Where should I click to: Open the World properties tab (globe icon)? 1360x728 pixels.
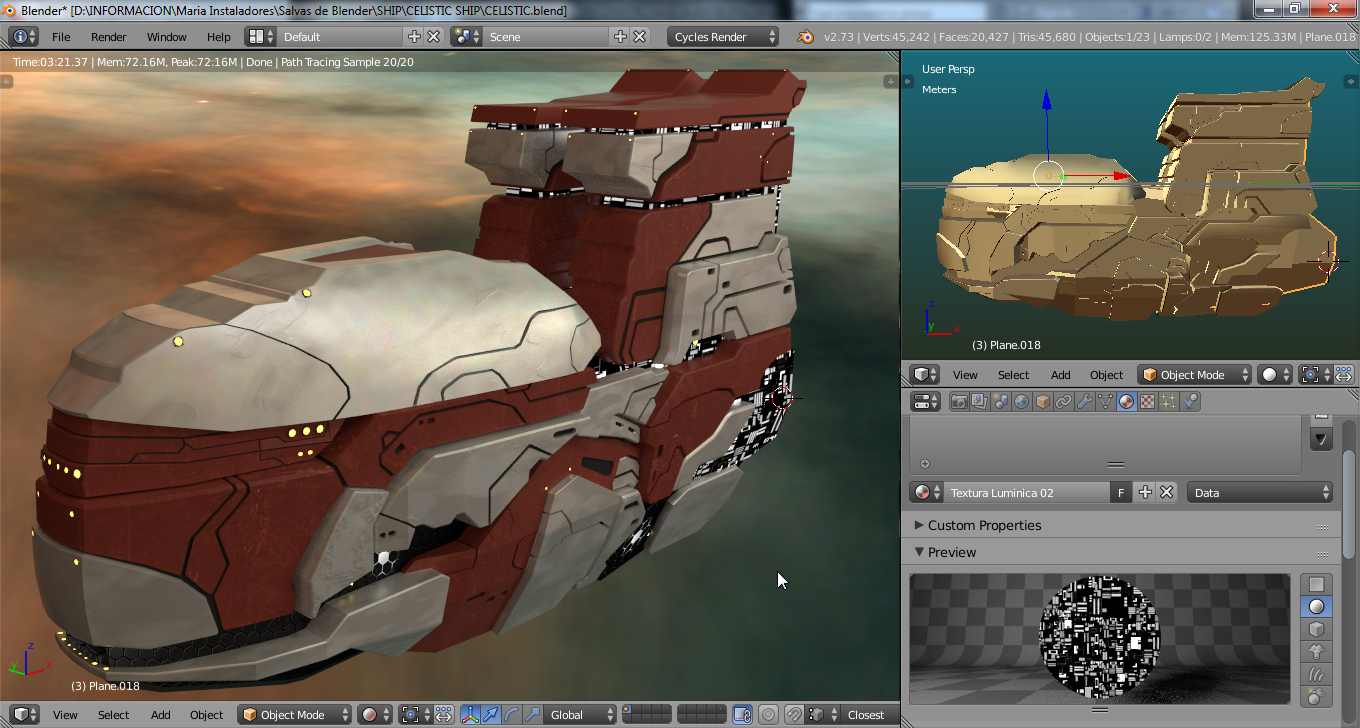pos(1022,402)
